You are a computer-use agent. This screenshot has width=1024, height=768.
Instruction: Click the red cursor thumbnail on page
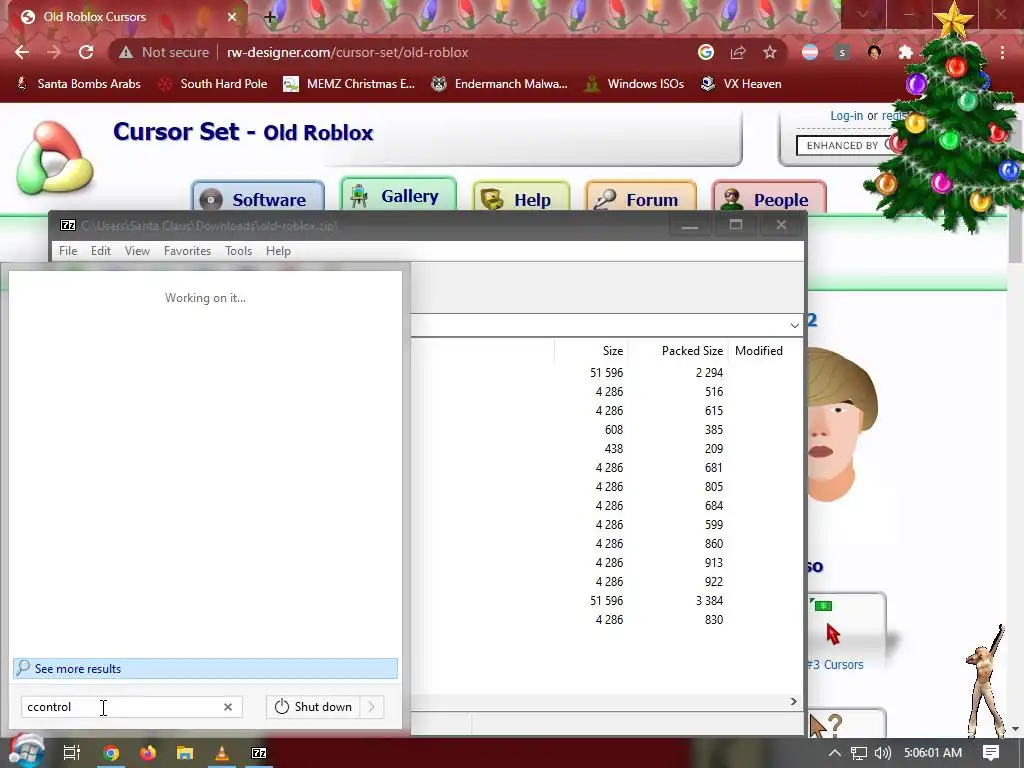(x=833, y=633)
